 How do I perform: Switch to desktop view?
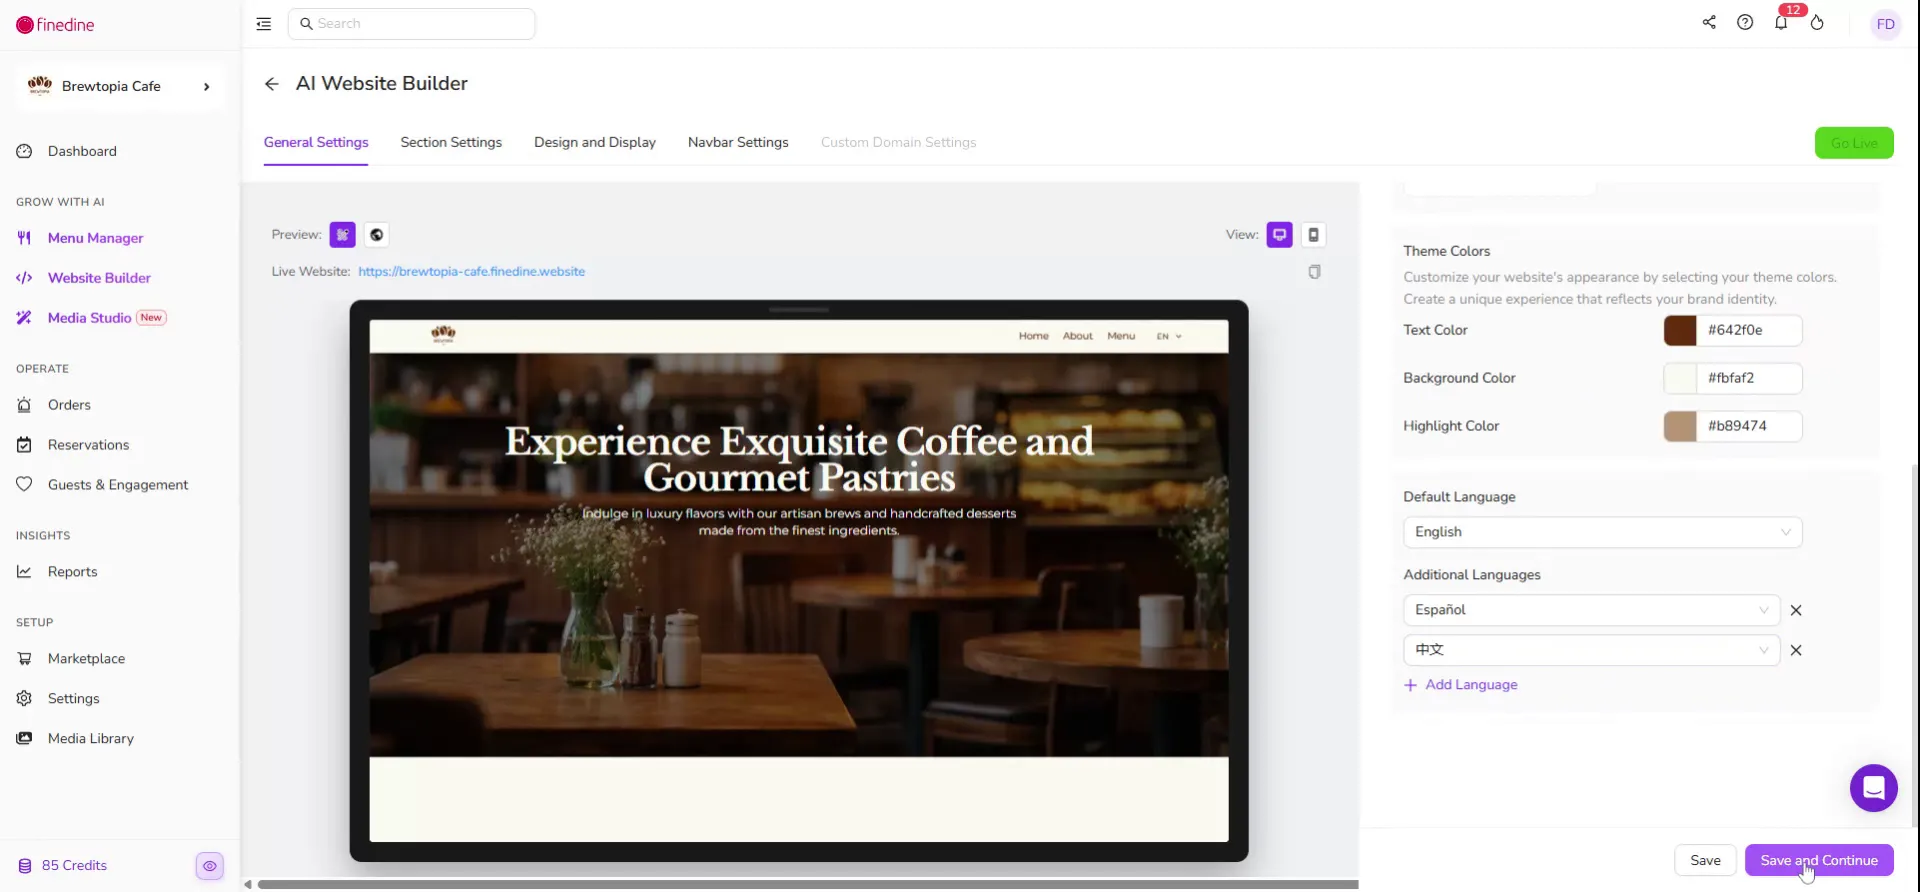pos(1280,235)
